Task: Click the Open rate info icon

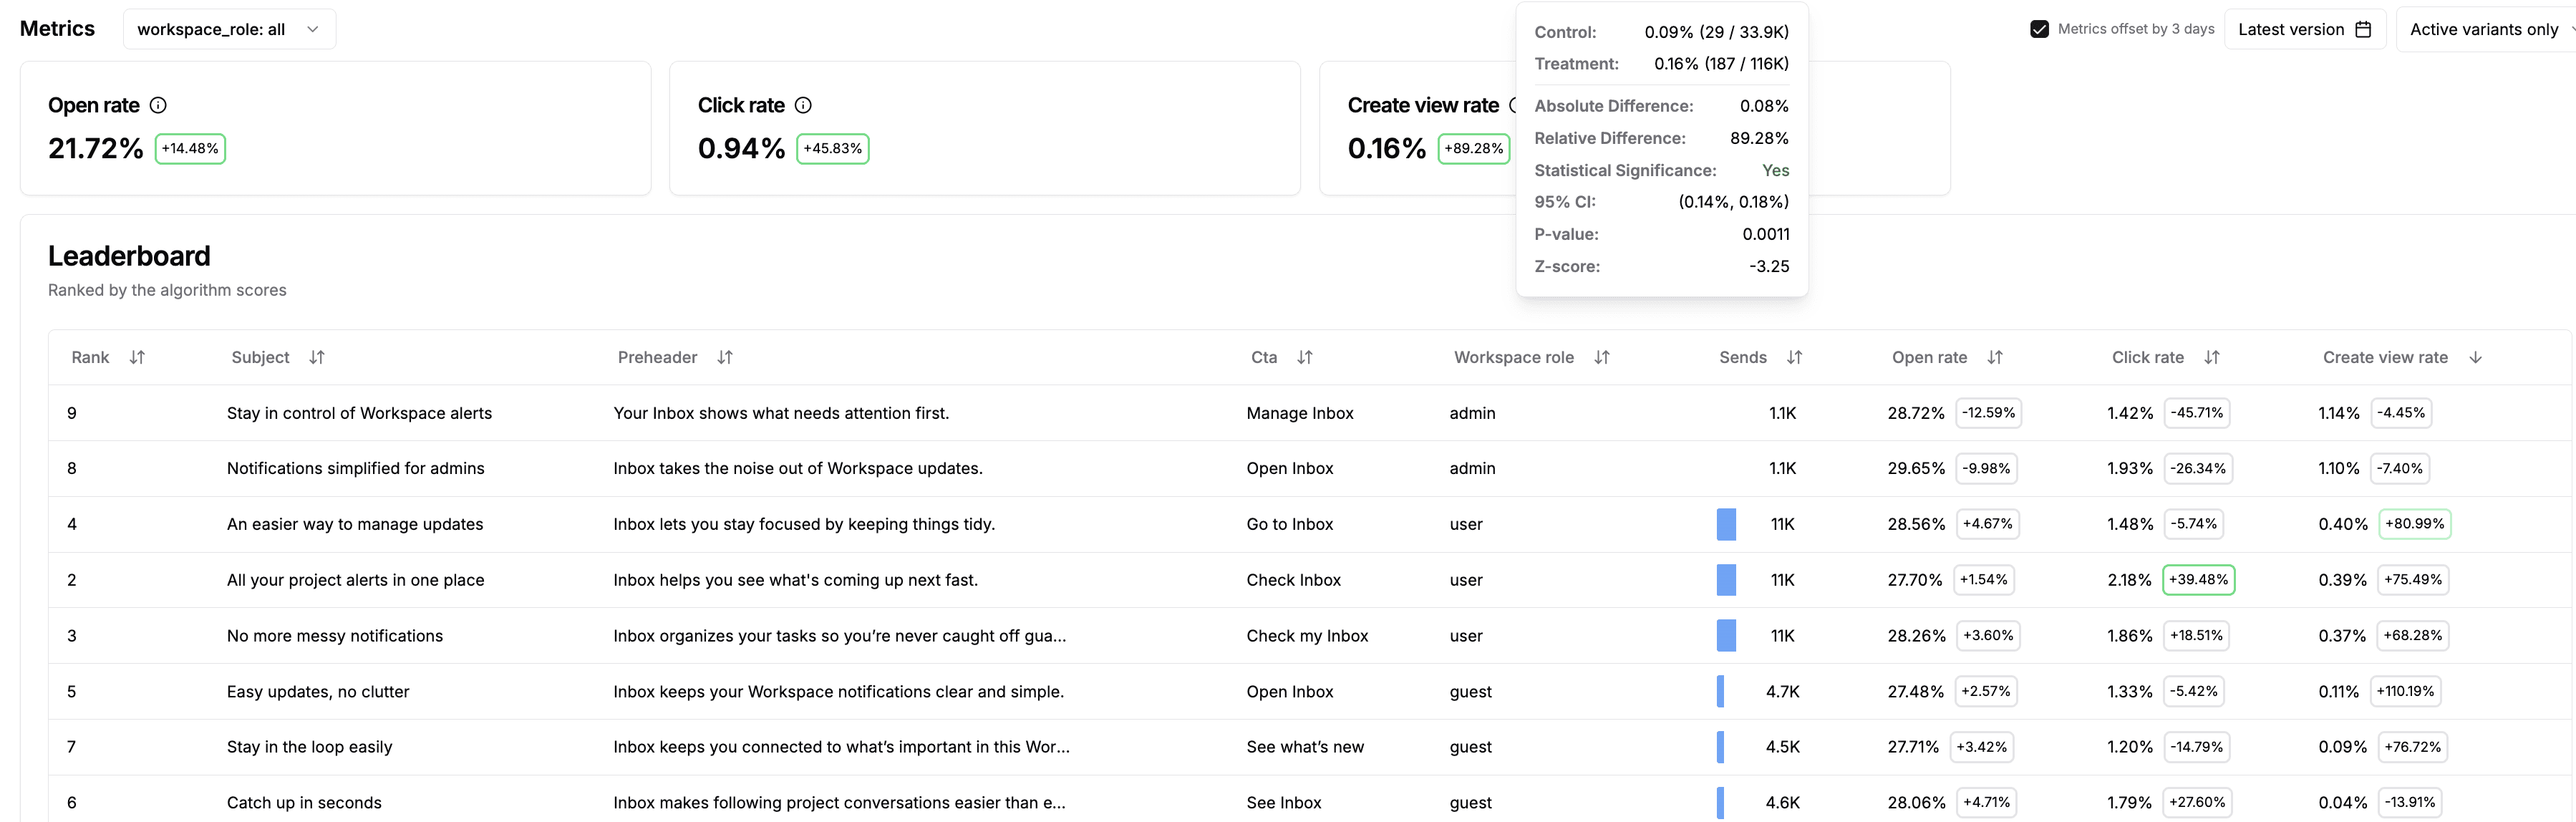Action: 158,105
